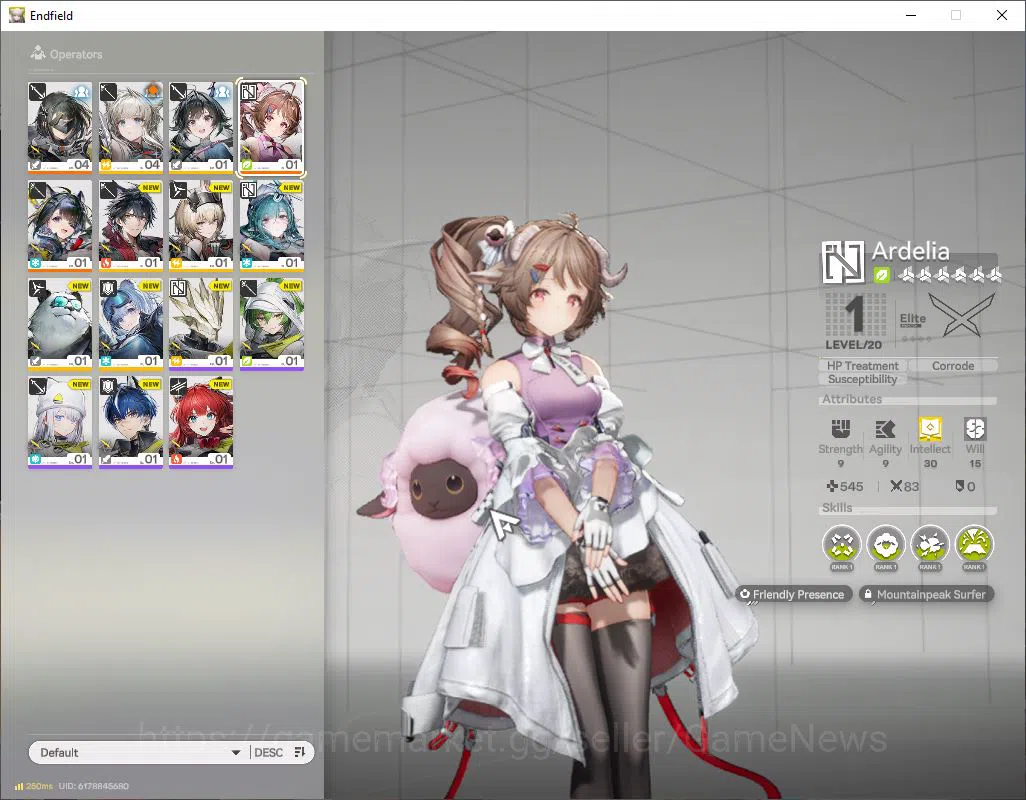Select the Corrode tag
Screen dimensions: 1026x800
(x=953, y=366)
